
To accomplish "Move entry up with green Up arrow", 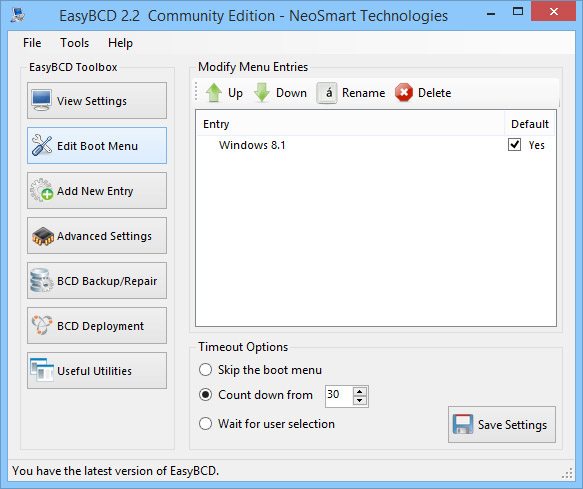I will pyautogui.click(x=214, y=93).
